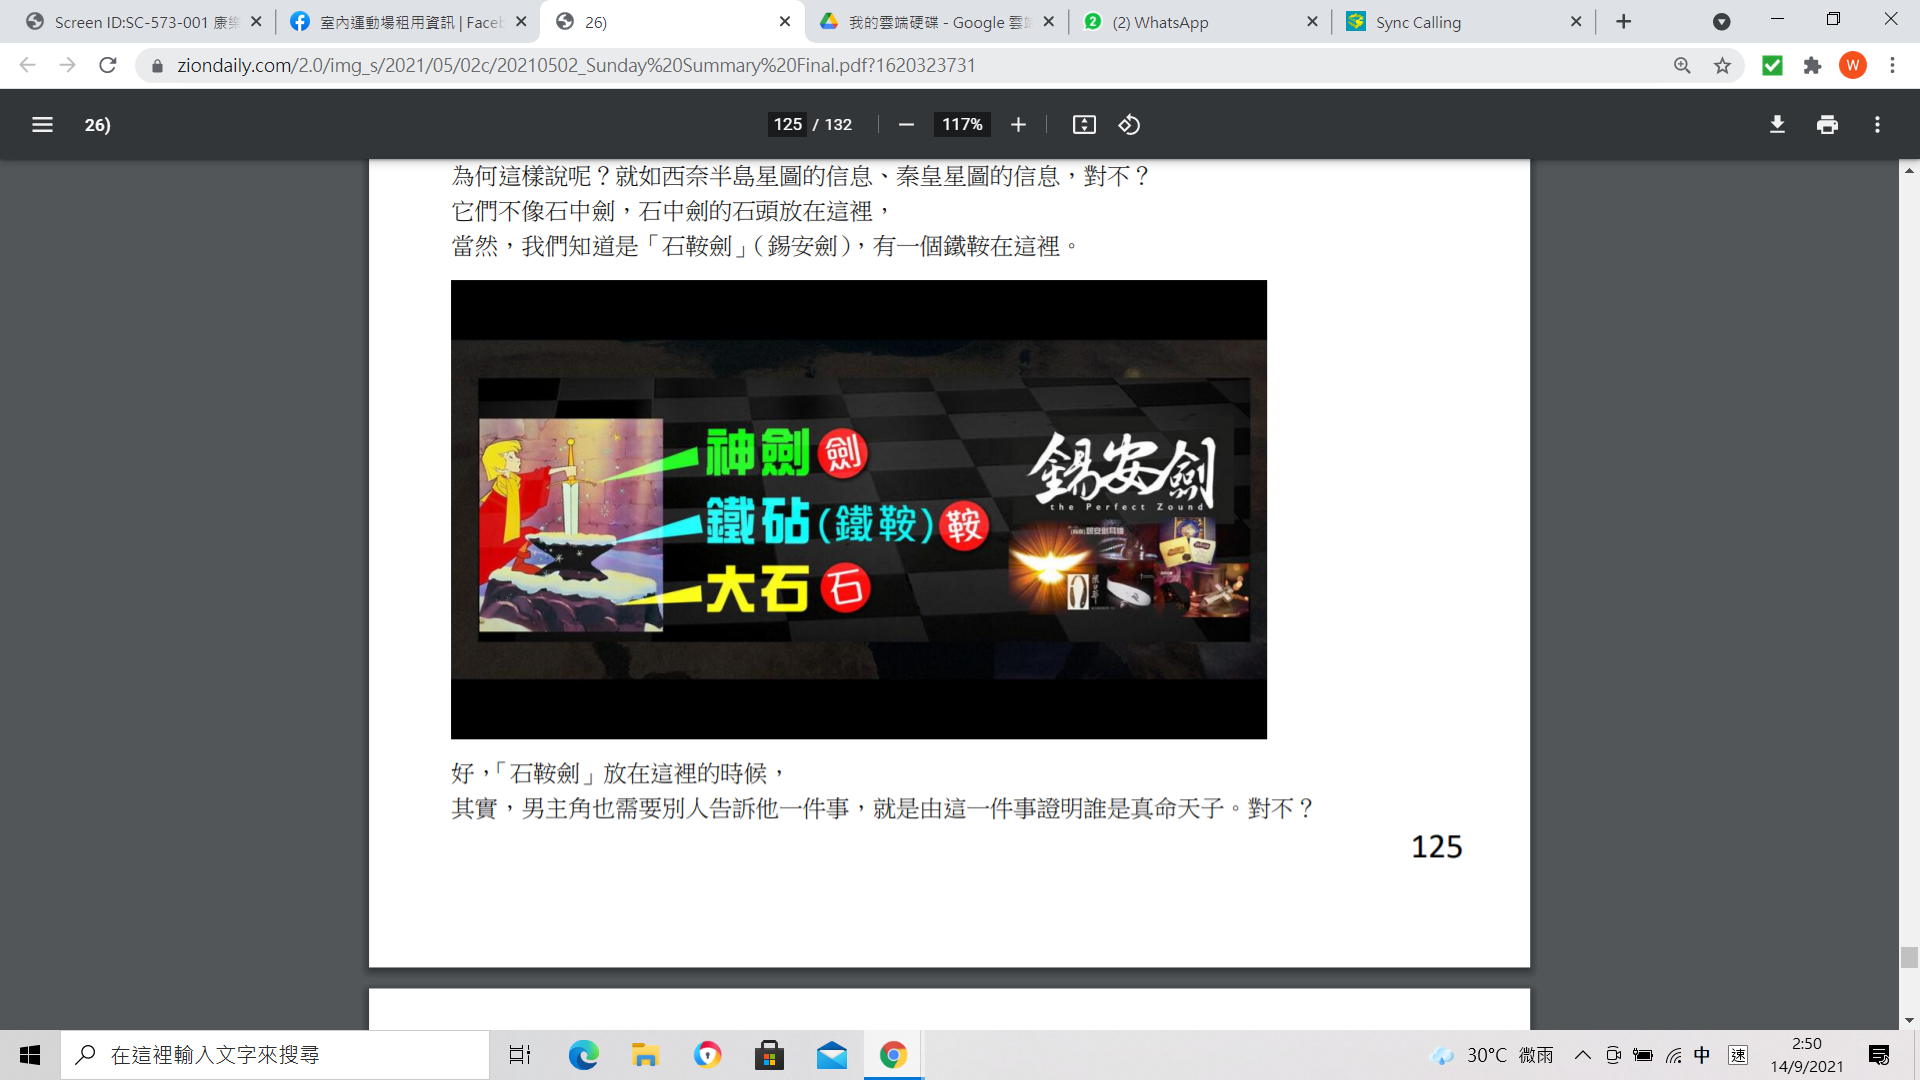Open a new browser tab
The width and height of the screenshot is (1920, 1080).
point(1624,22)
